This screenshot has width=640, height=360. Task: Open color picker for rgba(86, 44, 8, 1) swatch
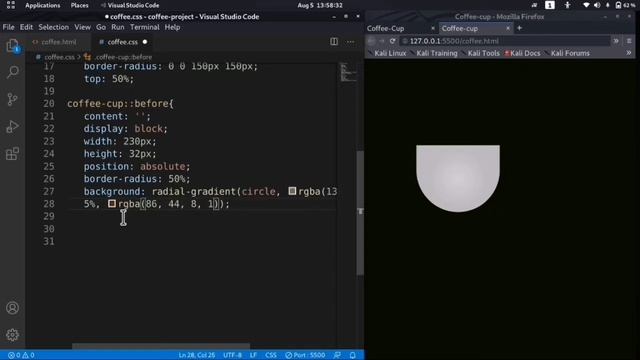112,203
